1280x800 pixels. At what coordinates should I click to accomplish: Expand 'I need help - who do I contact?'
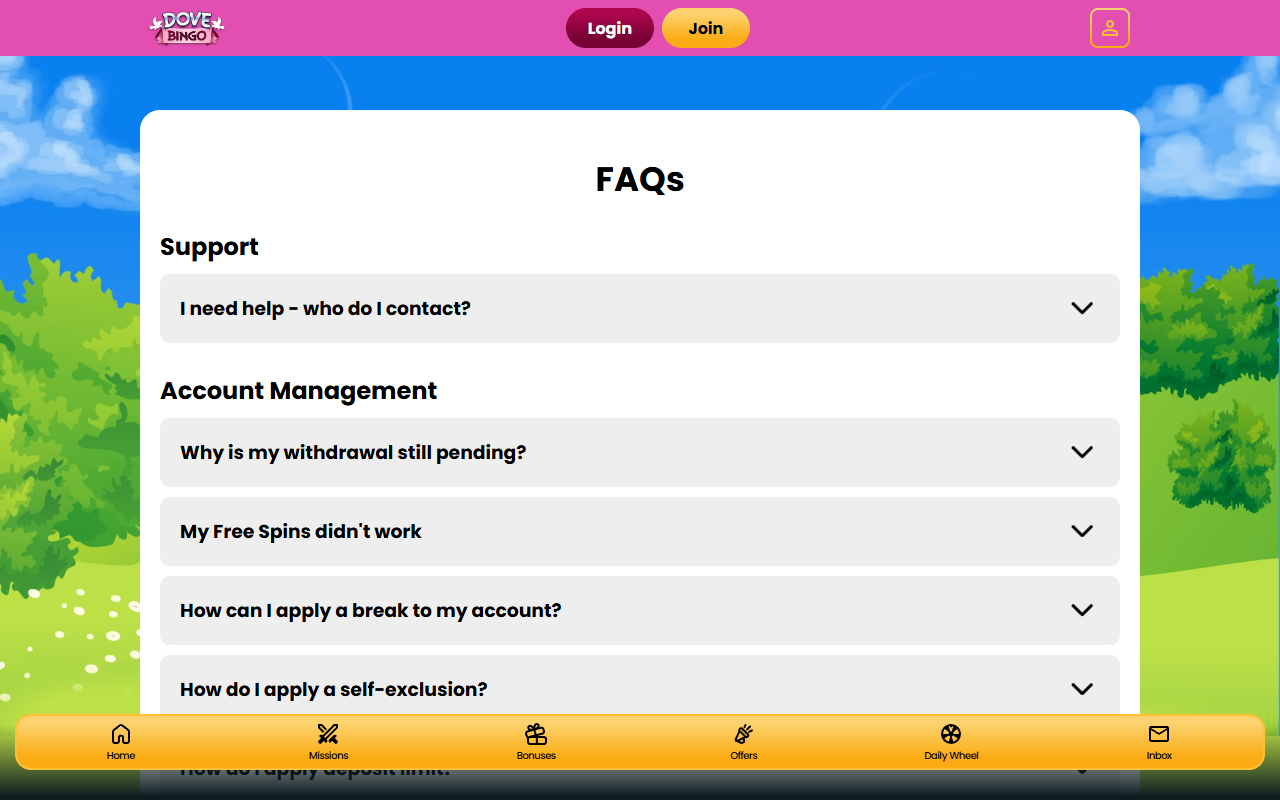click(639, 308)
